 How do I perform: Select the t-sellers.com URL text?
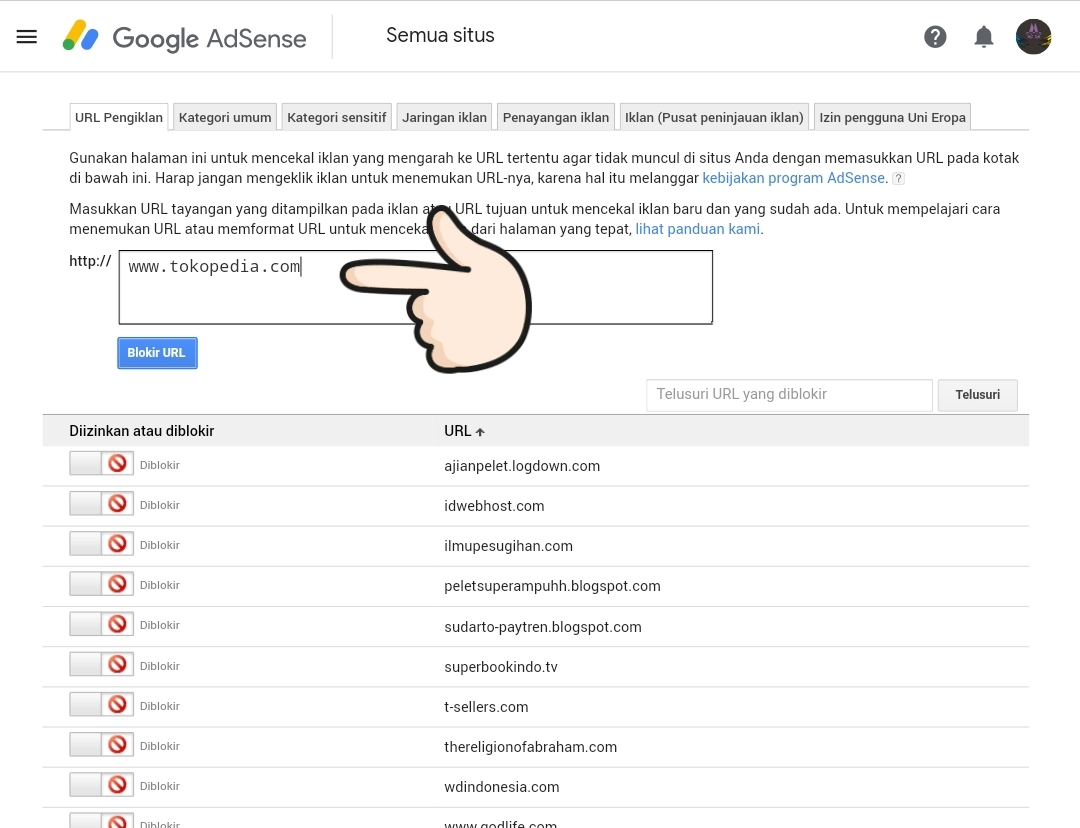point(486,707)
